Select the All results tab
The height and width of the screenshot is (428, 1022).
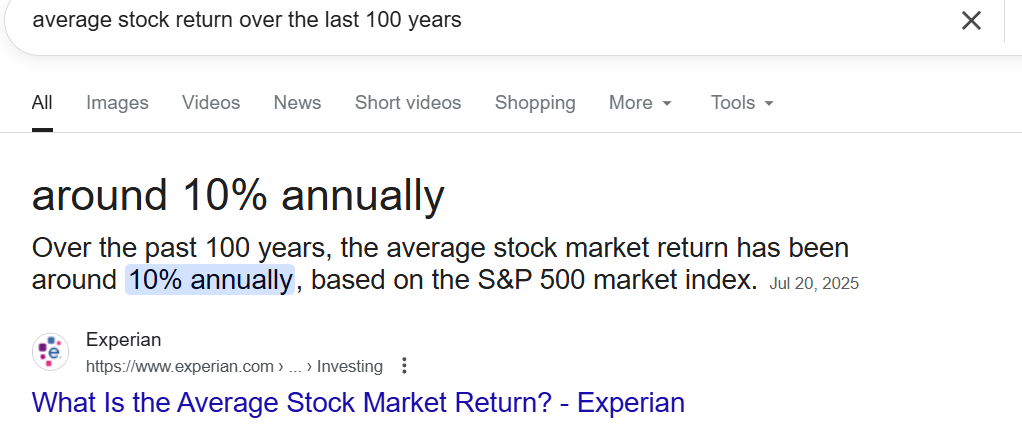42,102
